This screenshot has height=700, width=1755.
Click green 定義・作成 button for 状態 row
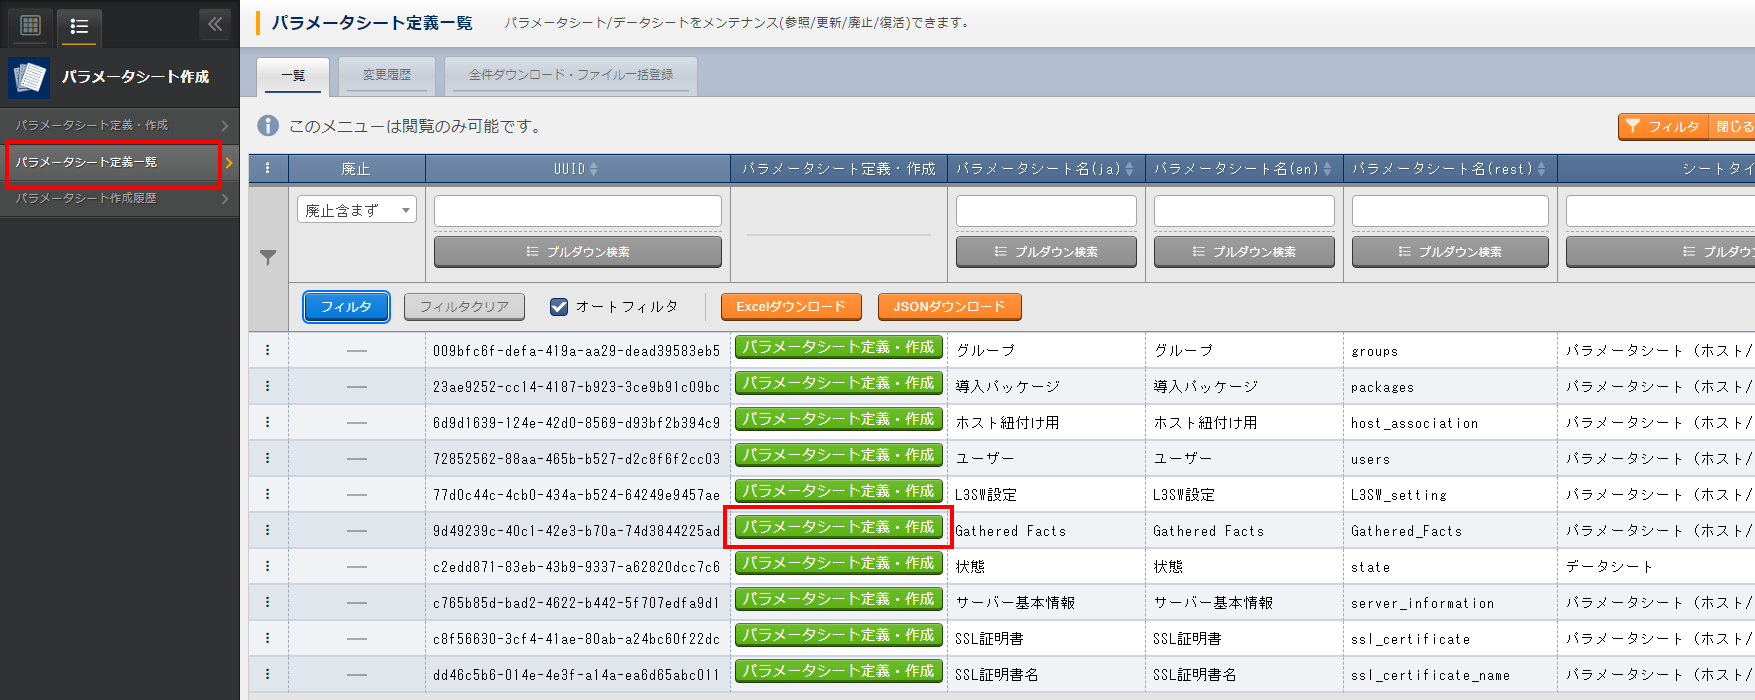(x=839, y=563)
